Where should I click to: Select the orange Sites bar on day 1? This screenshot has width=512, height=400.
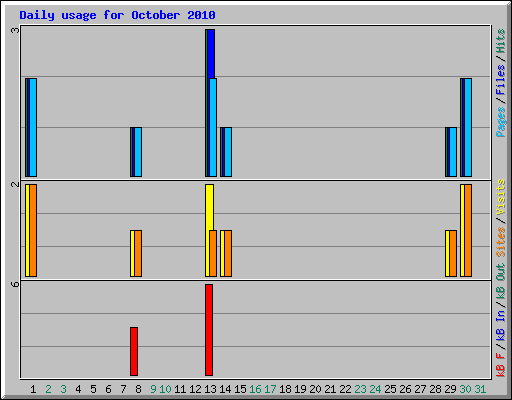pos(33,230)
